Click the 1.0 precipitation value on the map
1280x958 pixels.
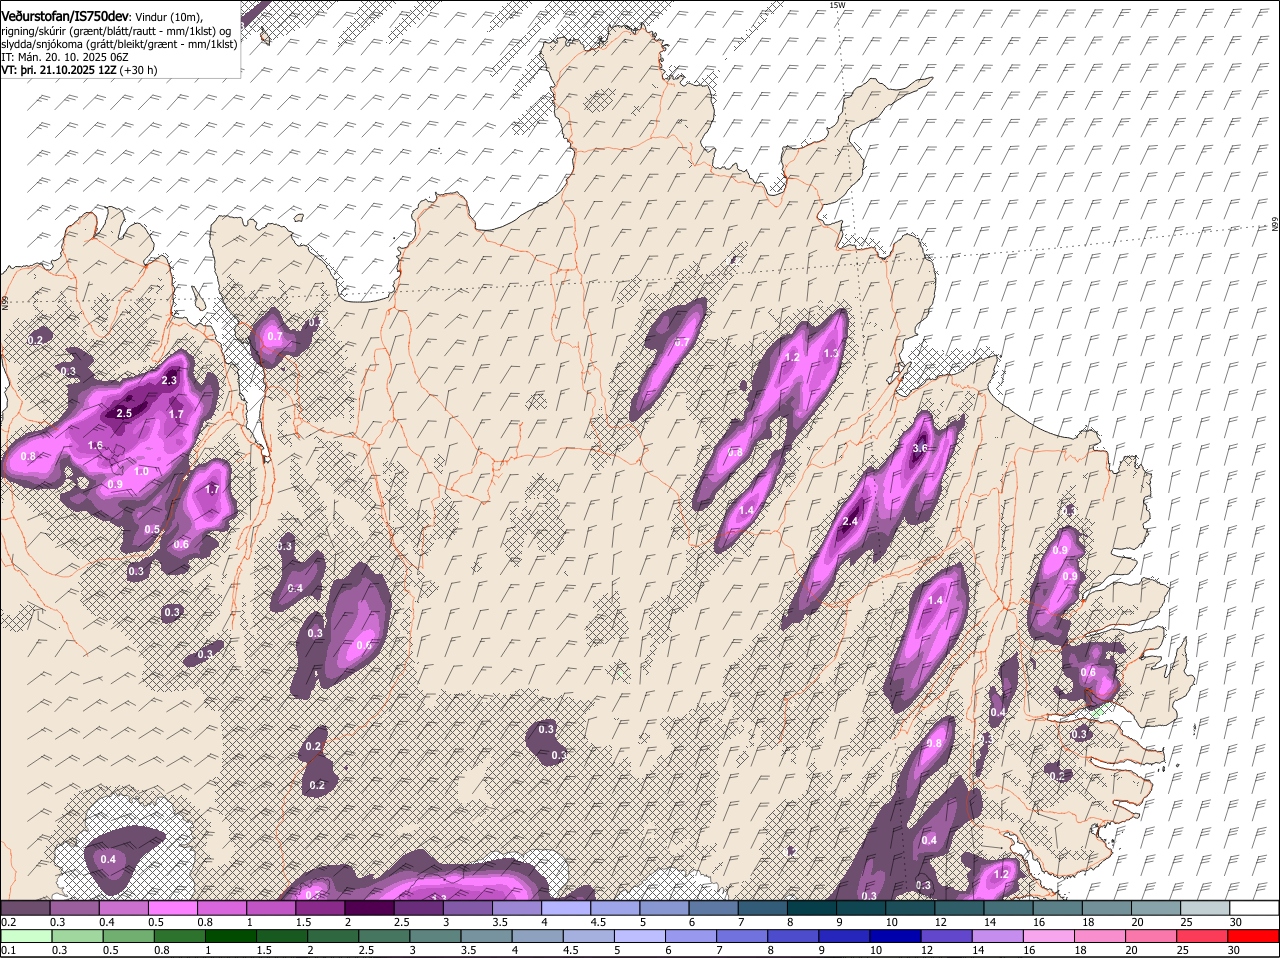(x=141, y=471)
